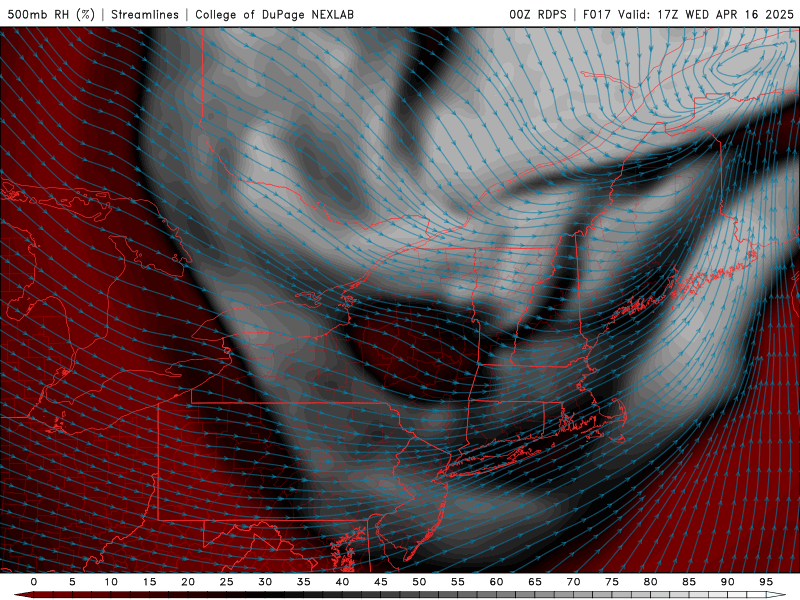The width and height of the screenshot is (800, 600).
Task: Click the colorbar label "35"
Action: pyautogui.click(x=304, y=582)
